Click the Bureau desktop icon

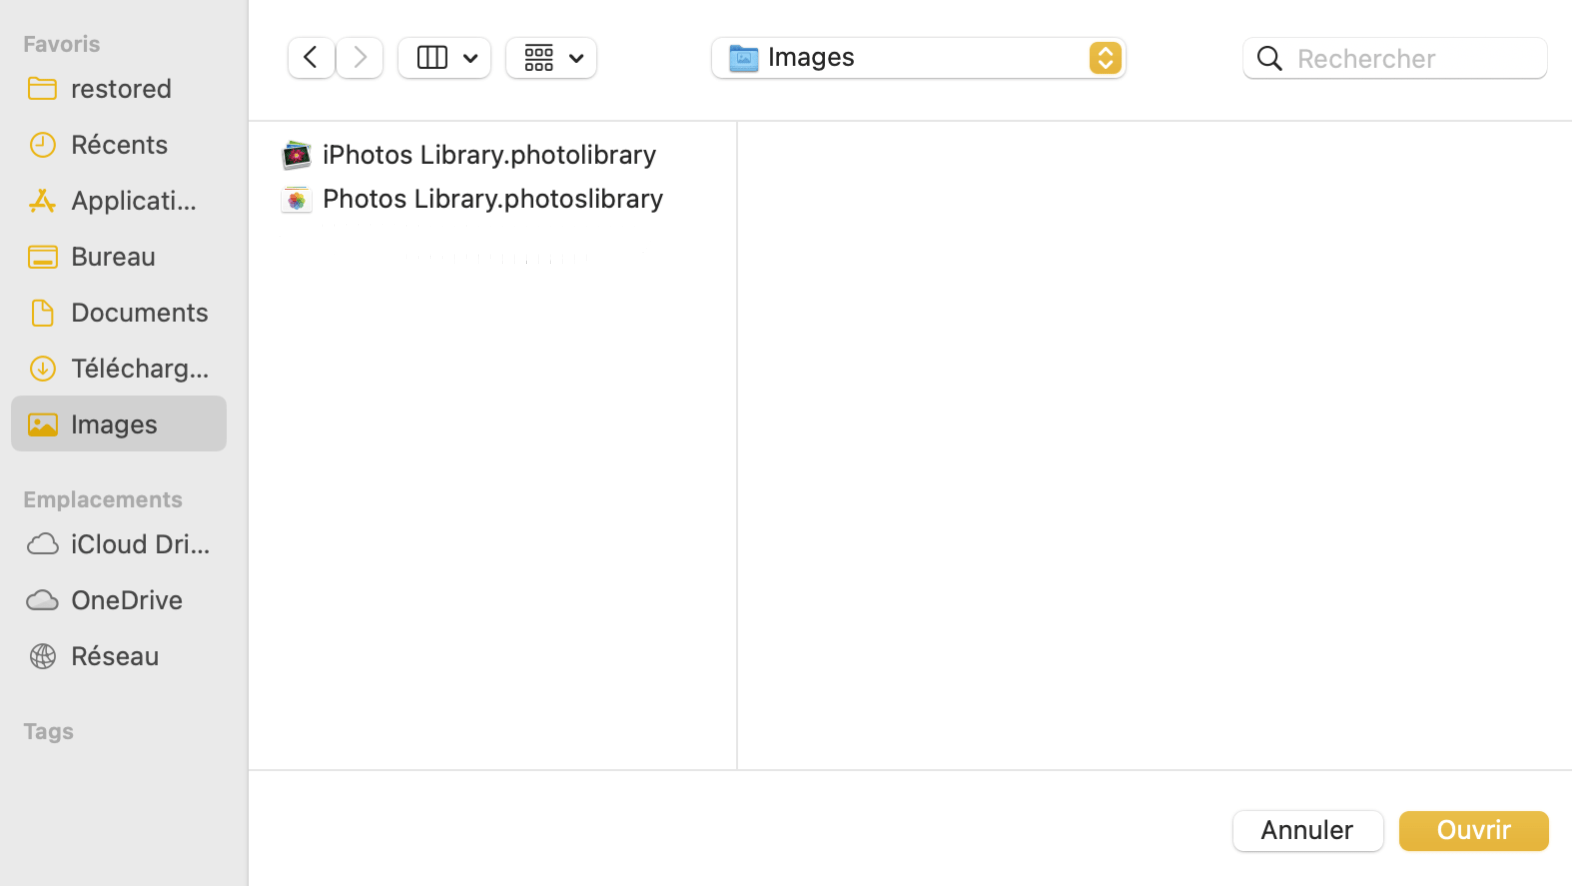[x=42, y=257]
